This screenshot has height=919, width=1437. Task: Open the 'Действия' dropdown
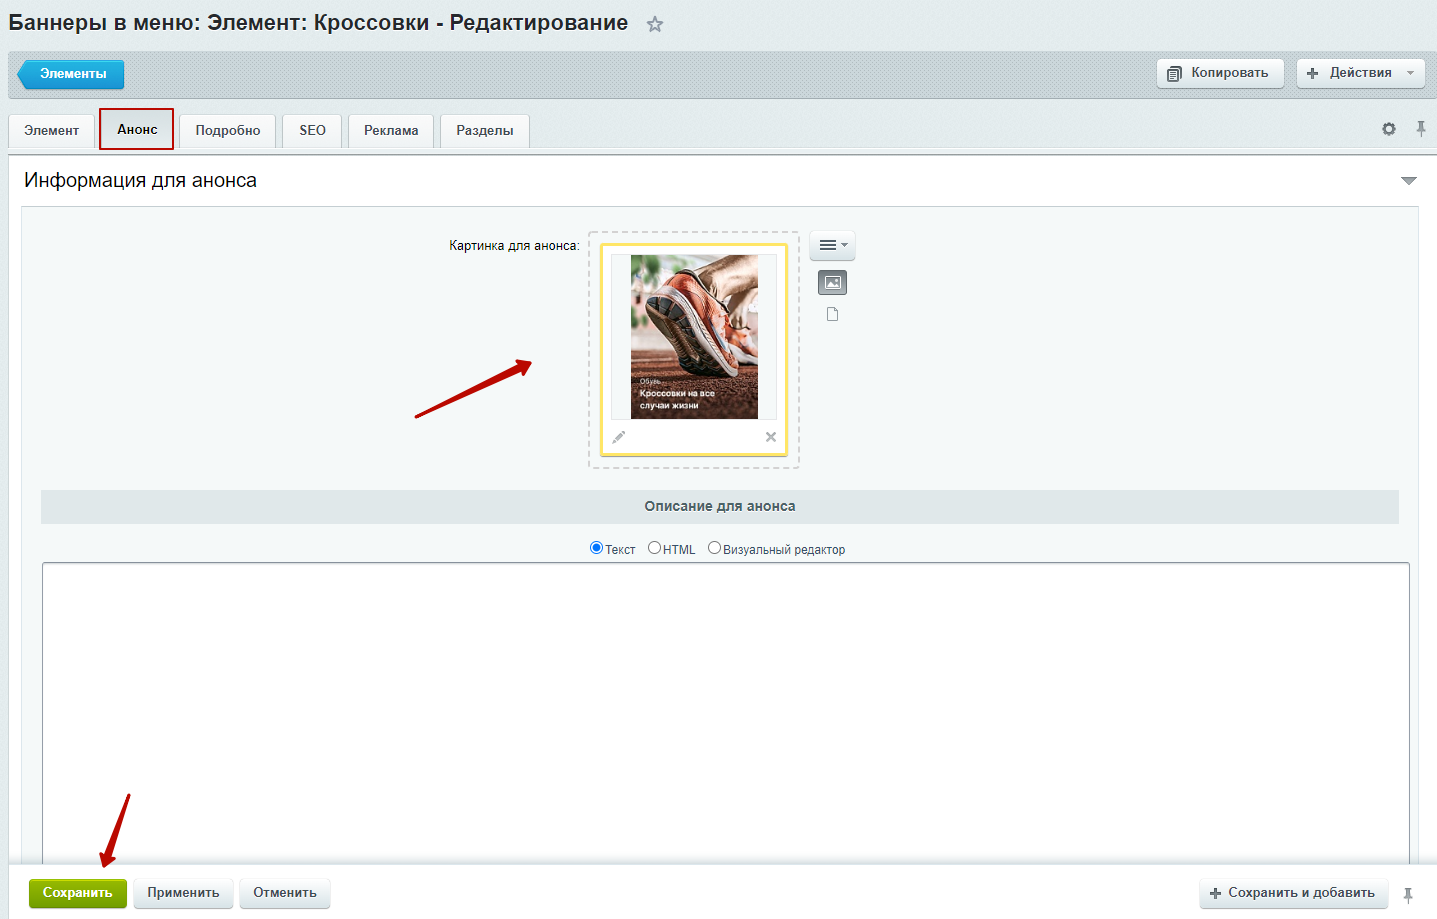(x=1361, y=73)
